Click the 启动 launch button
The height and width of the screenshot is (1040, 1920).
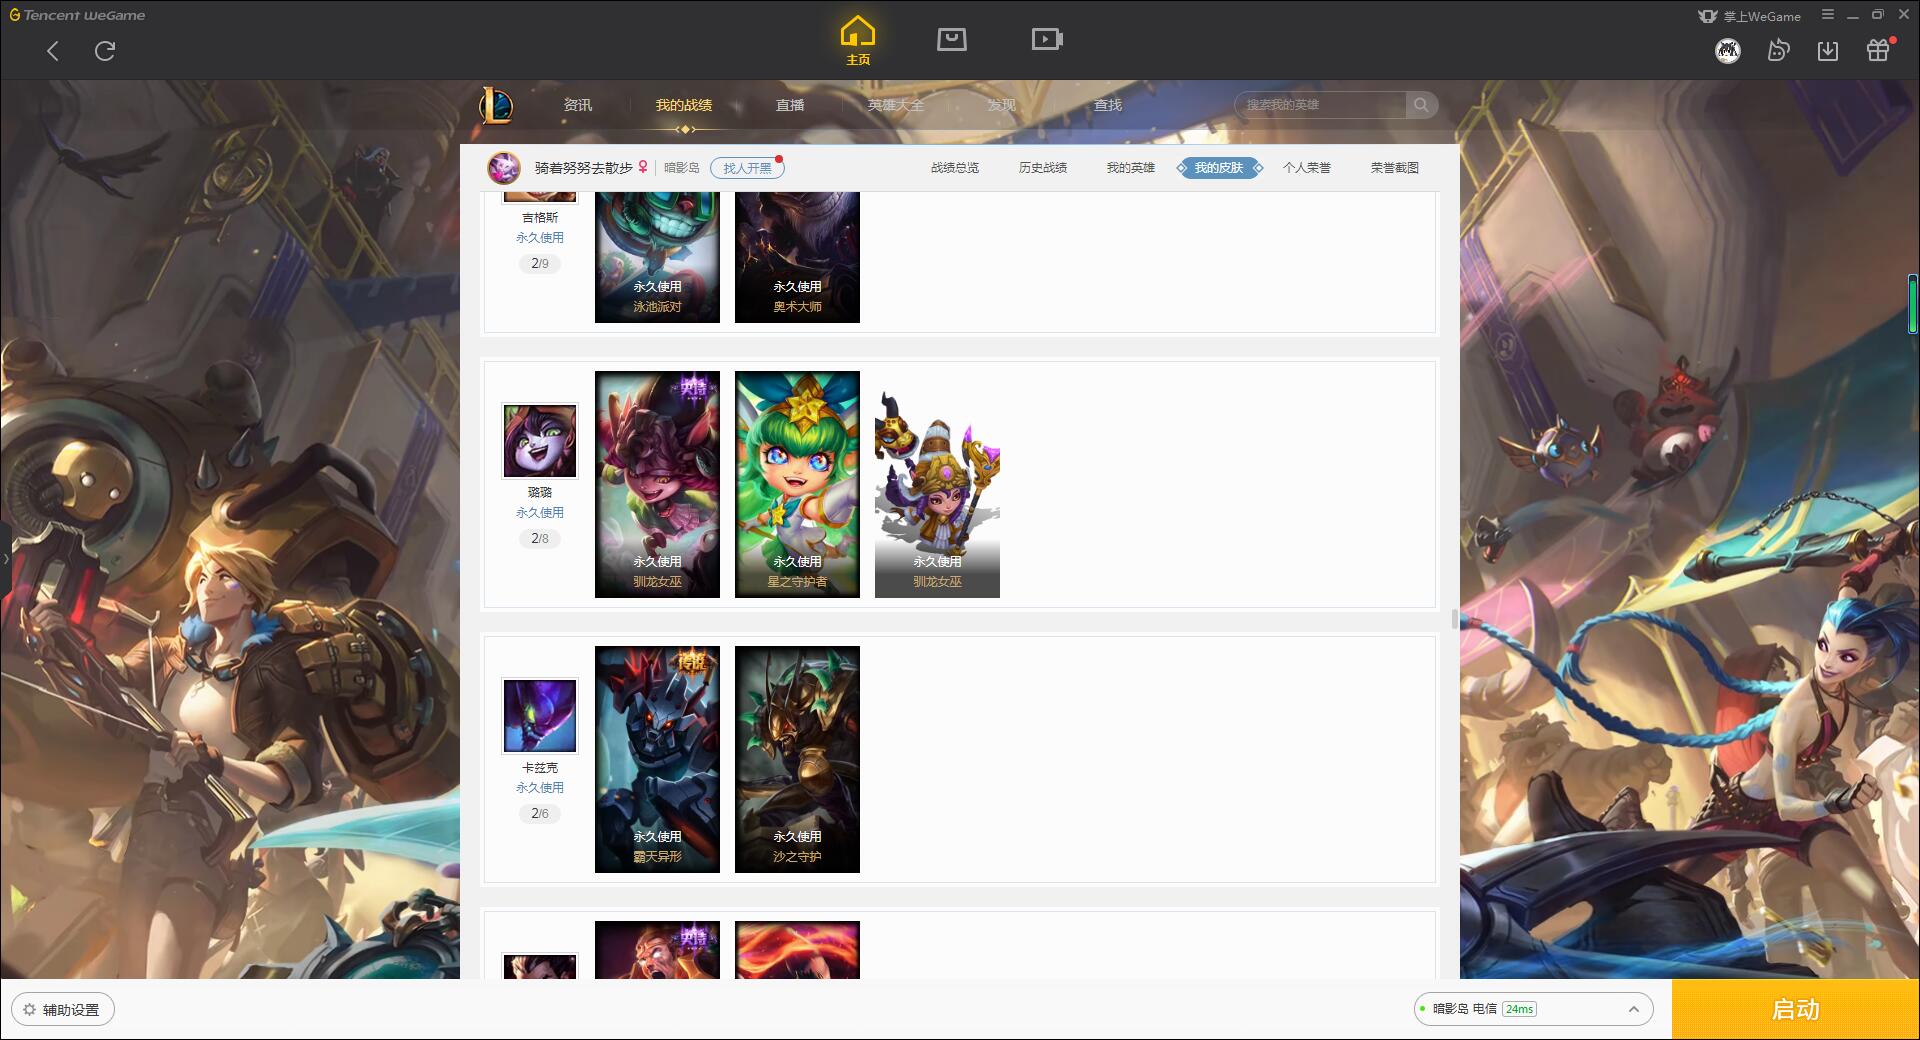1796,1010
